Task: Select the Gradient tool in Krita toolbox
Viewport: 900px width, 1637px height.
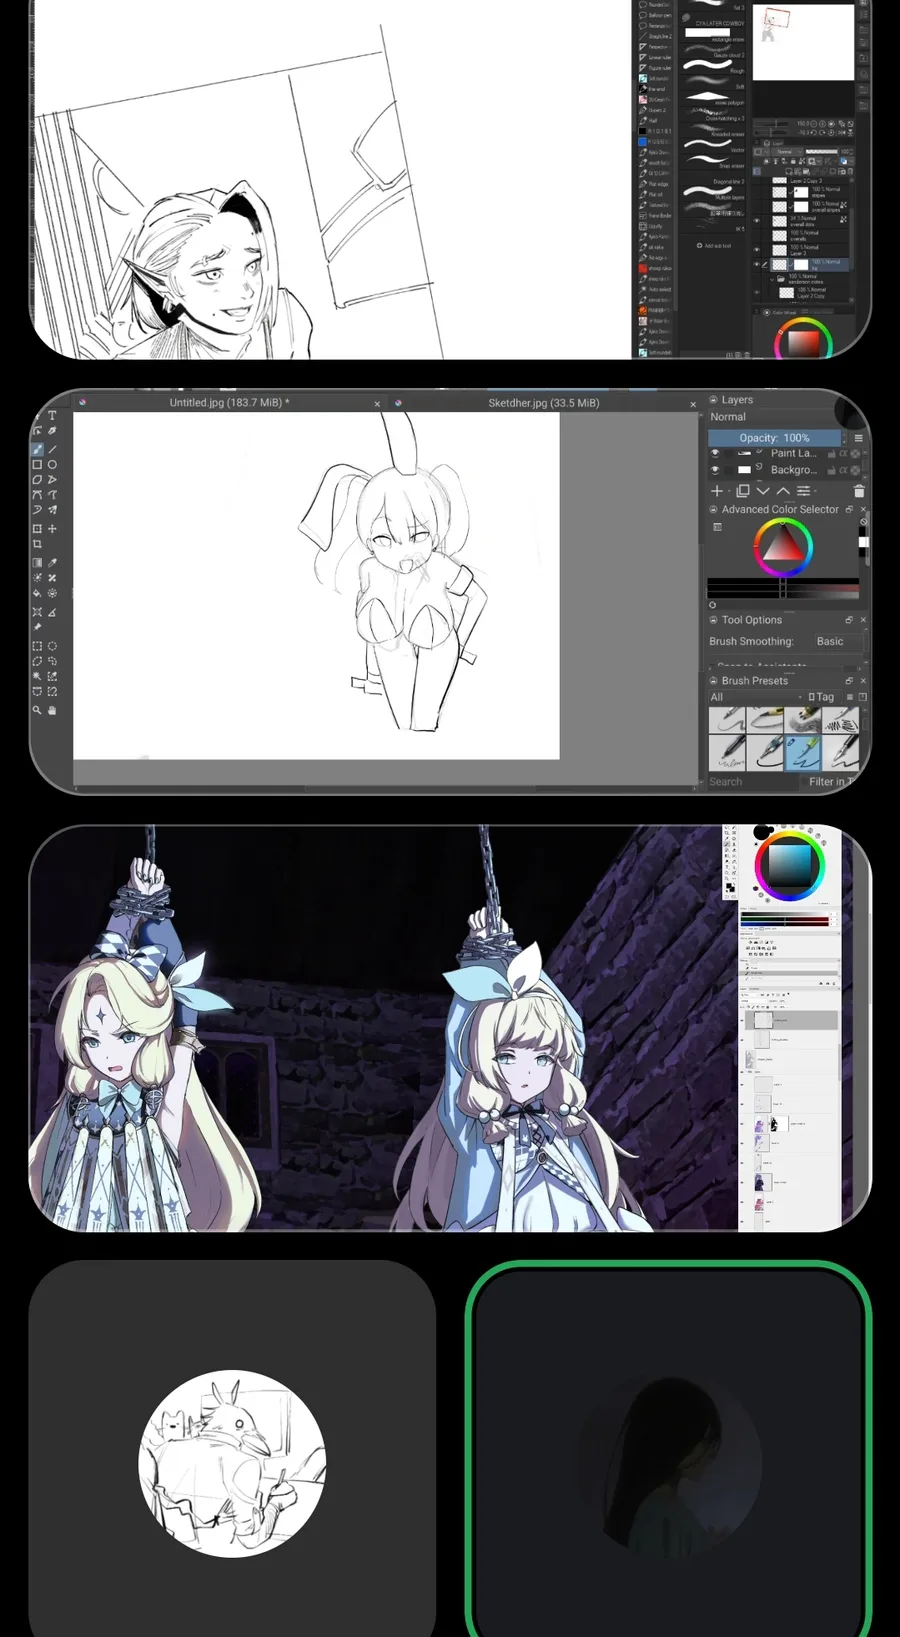Action: coord(37,563)
